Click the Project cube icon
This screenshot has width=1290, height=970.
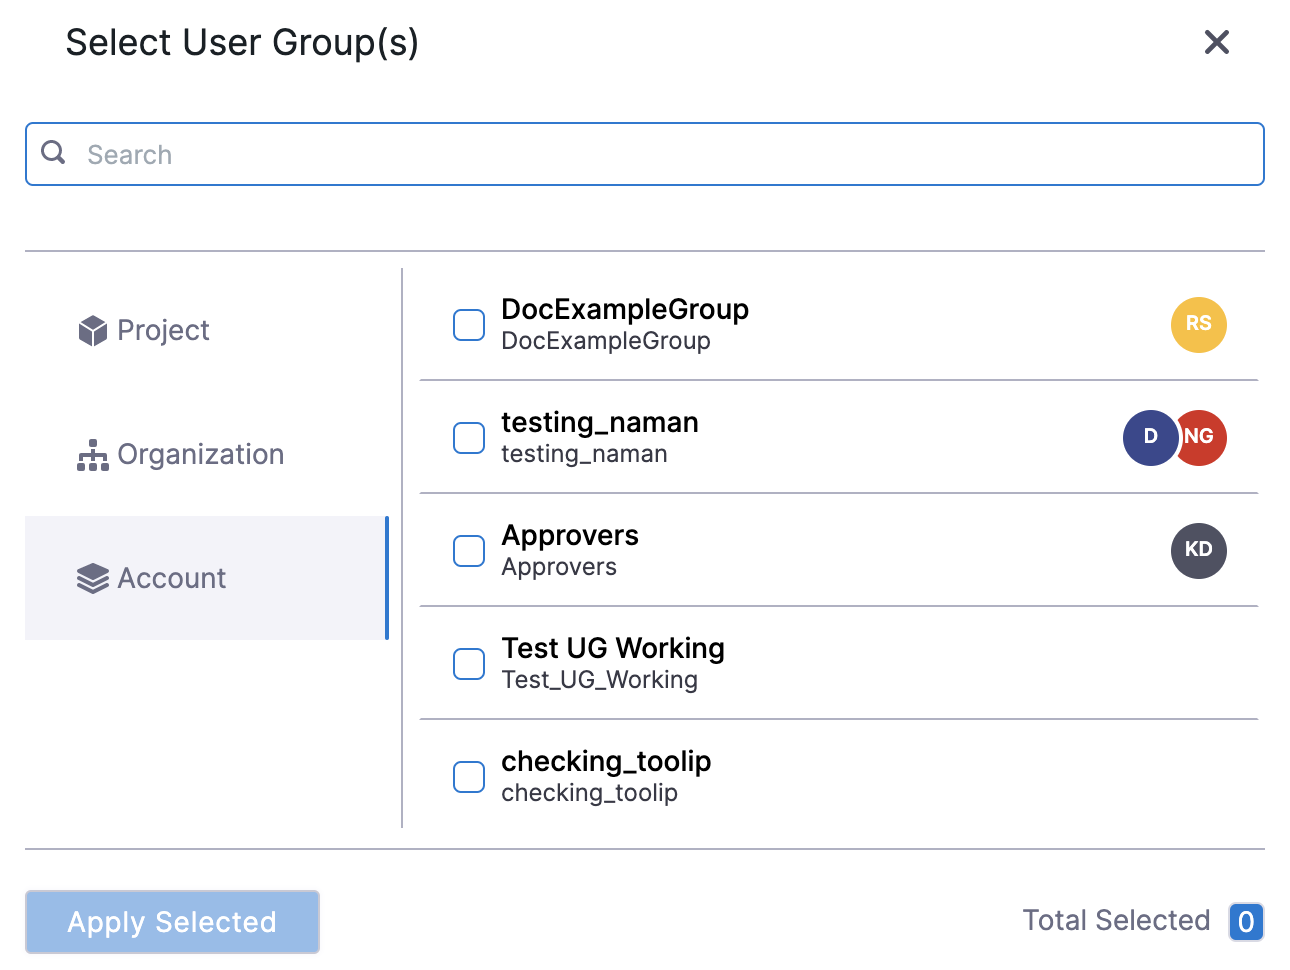coord(92,330)
